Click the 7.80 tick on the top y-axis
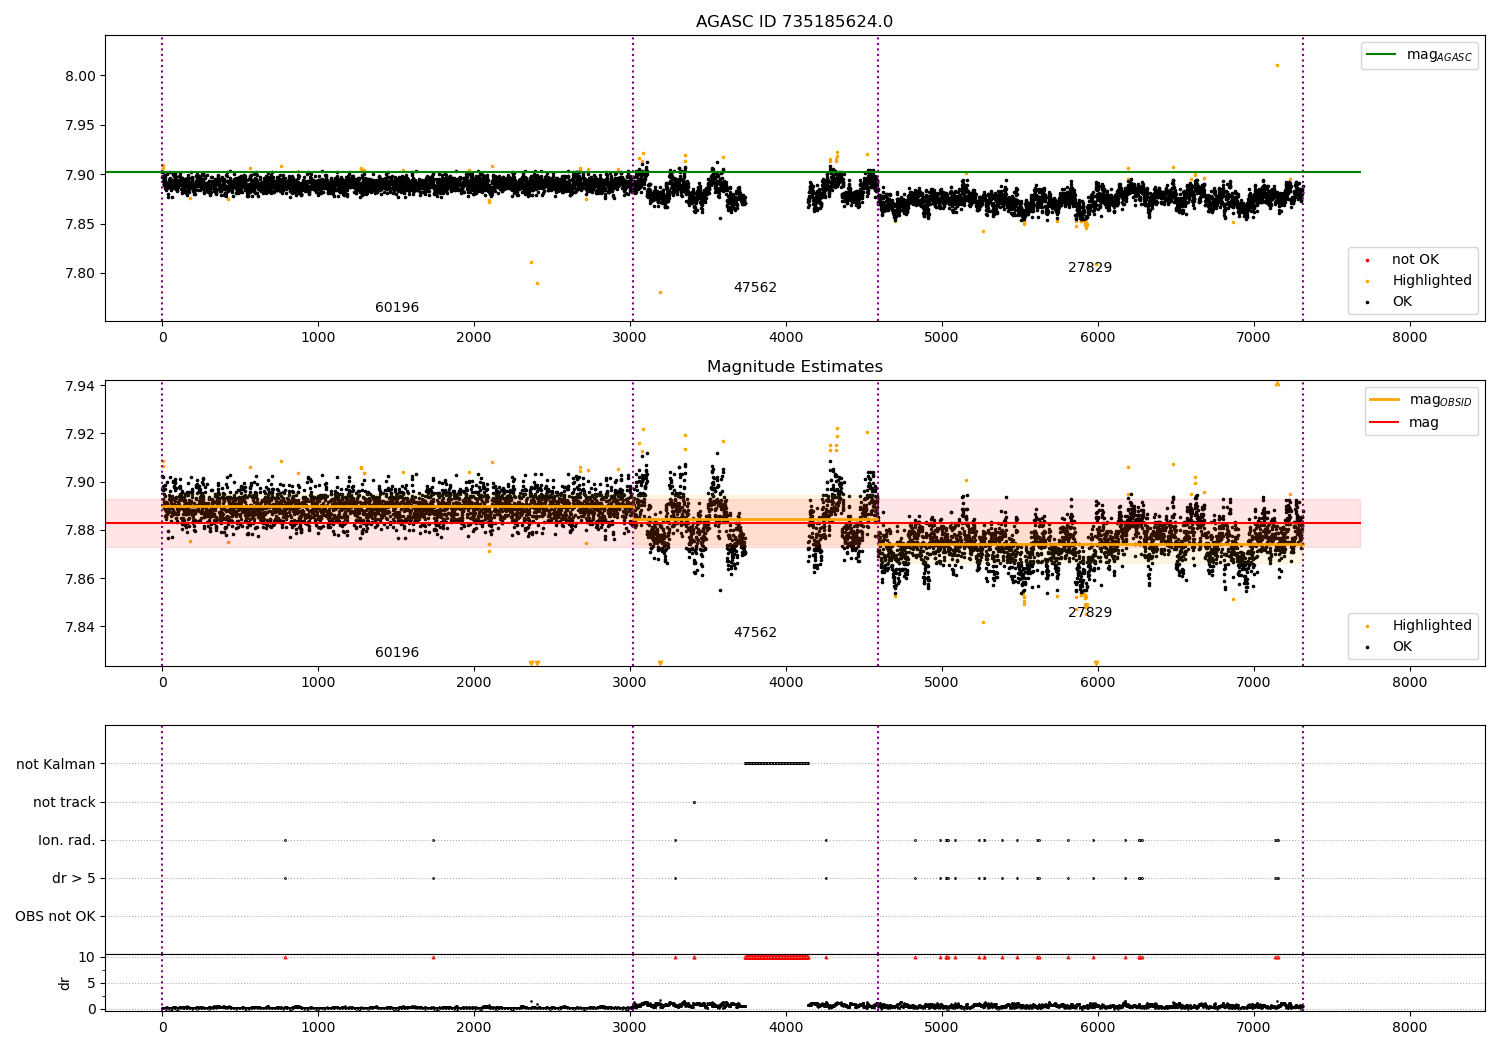Screen dimensions: 1500x1050 coord(80,274)
